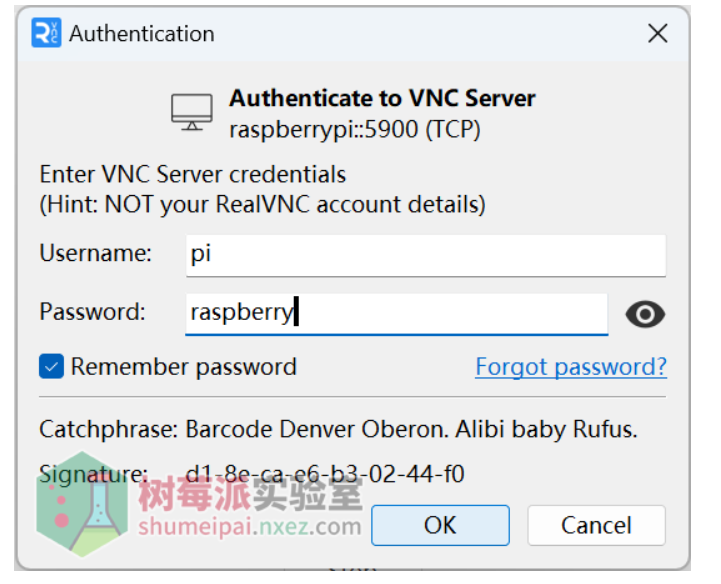Screen dimensions: 721x584
Task: Click the RealVNC account hint text
Action: pos(262,204)
